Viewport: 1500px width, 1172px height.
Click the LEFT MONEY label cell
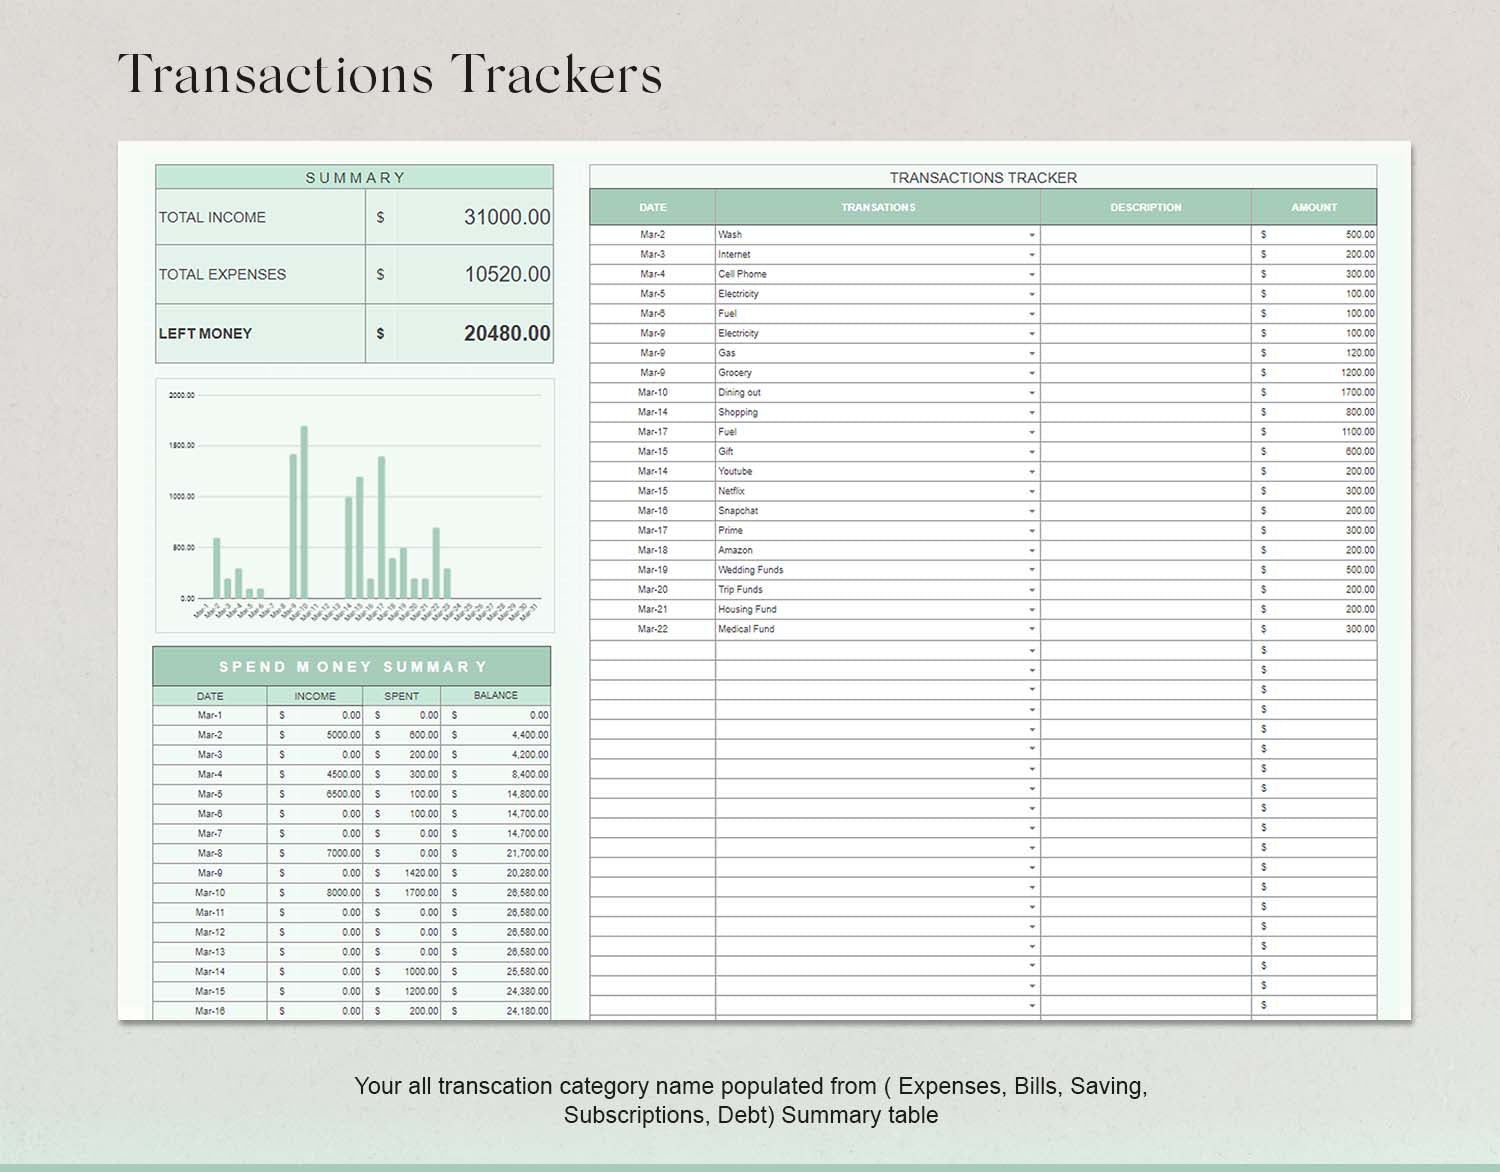[260, 333]
